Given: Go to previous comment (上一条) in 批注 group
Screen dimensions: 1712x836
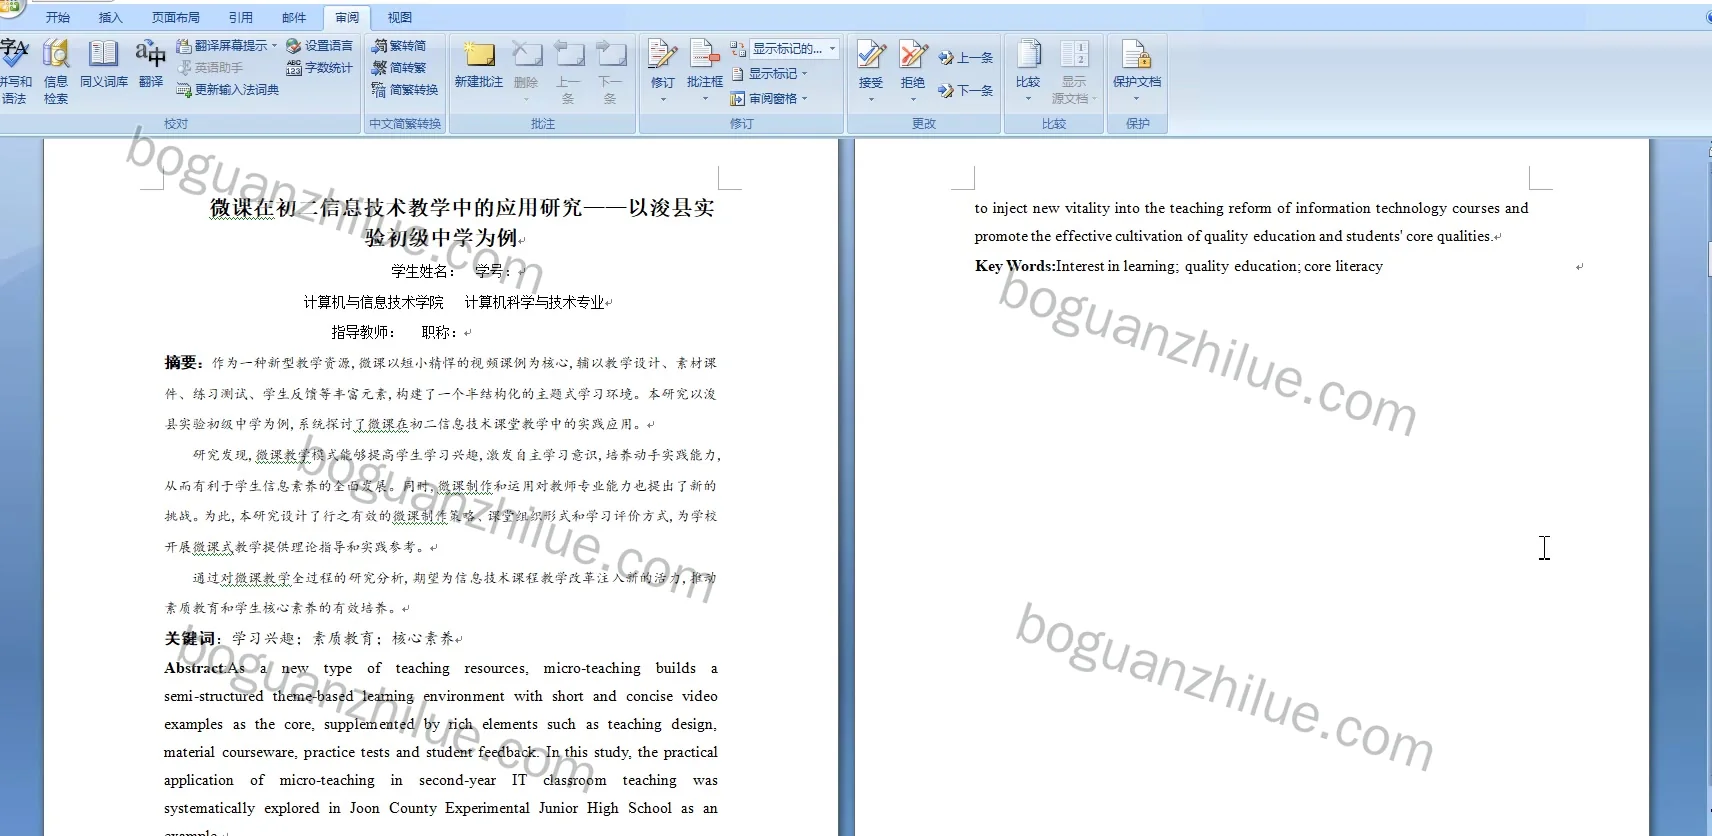Looking at the screenshot, I should (568, 71).
